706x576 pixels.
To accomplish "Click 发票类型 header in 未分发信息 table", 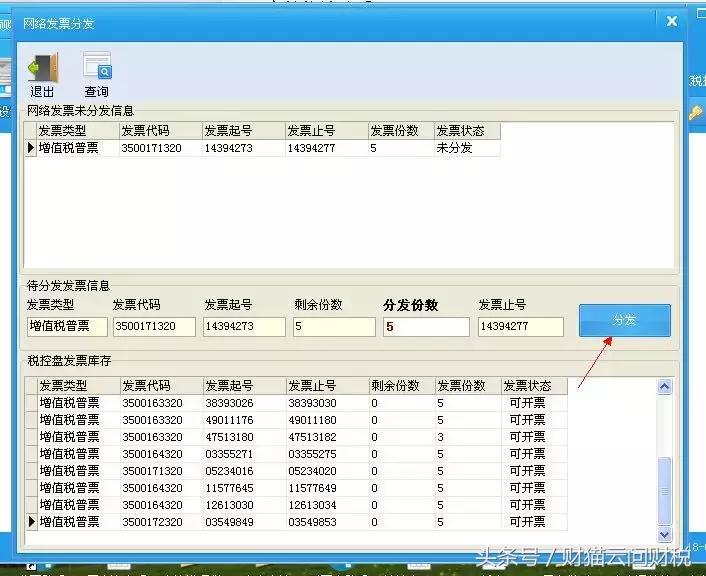I will 78,131.
